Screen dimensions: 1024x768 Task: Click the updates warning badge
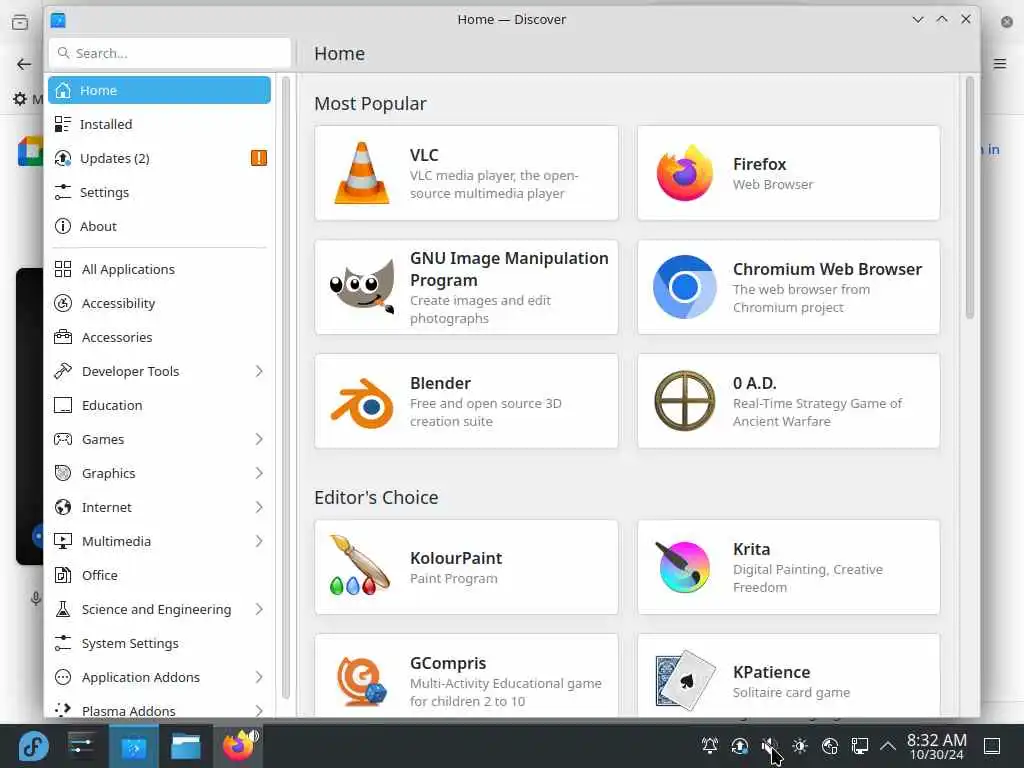click(259, 158)
